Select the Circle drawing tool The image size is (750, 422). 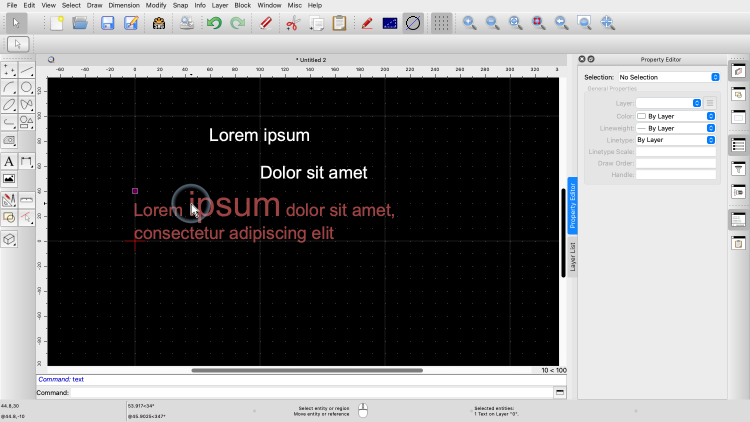27,87
